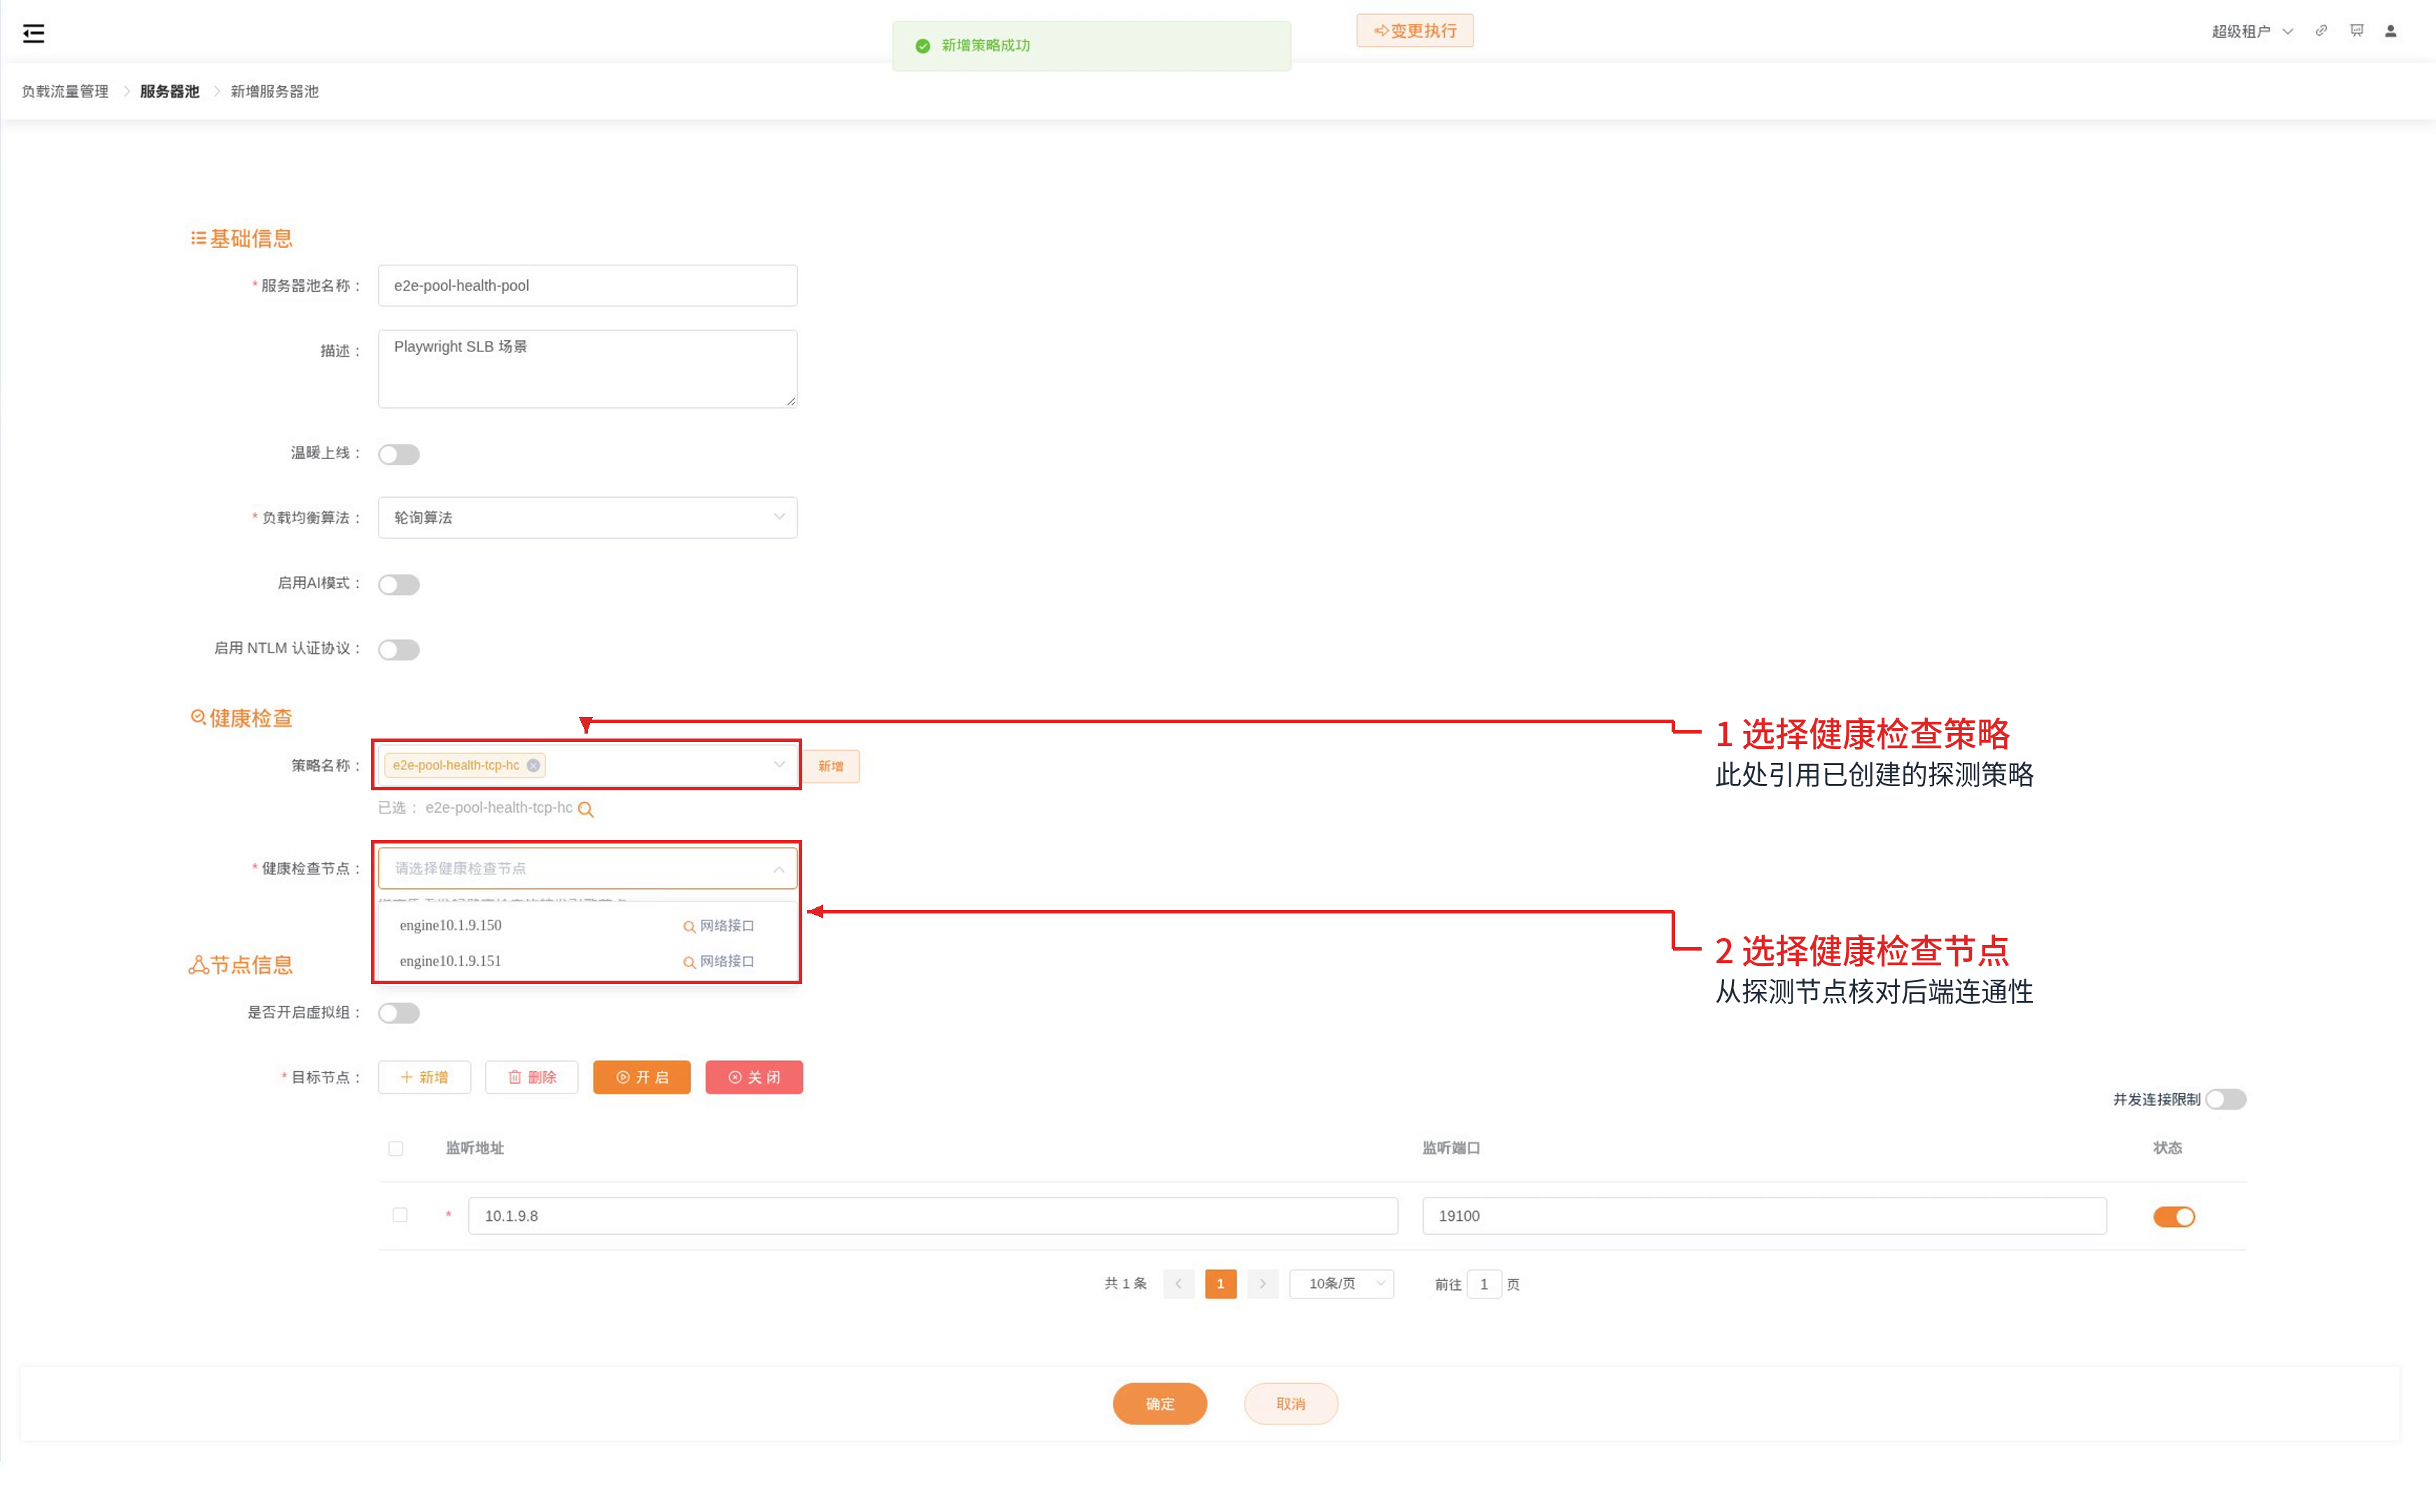The width and height of the screenshot is (2436, 1512).
Task: Click the link icon in top bar
Action: pyautogui.click(x=2321, y=31)
